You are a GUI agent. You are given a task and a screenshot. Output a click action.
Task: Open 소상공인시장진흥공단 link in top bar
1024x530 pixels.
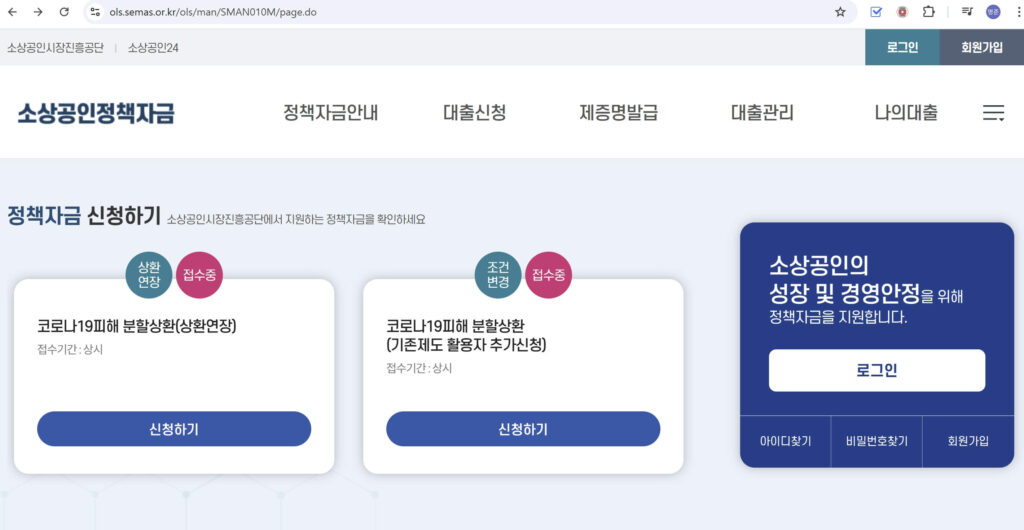click(x=56, y=48)
